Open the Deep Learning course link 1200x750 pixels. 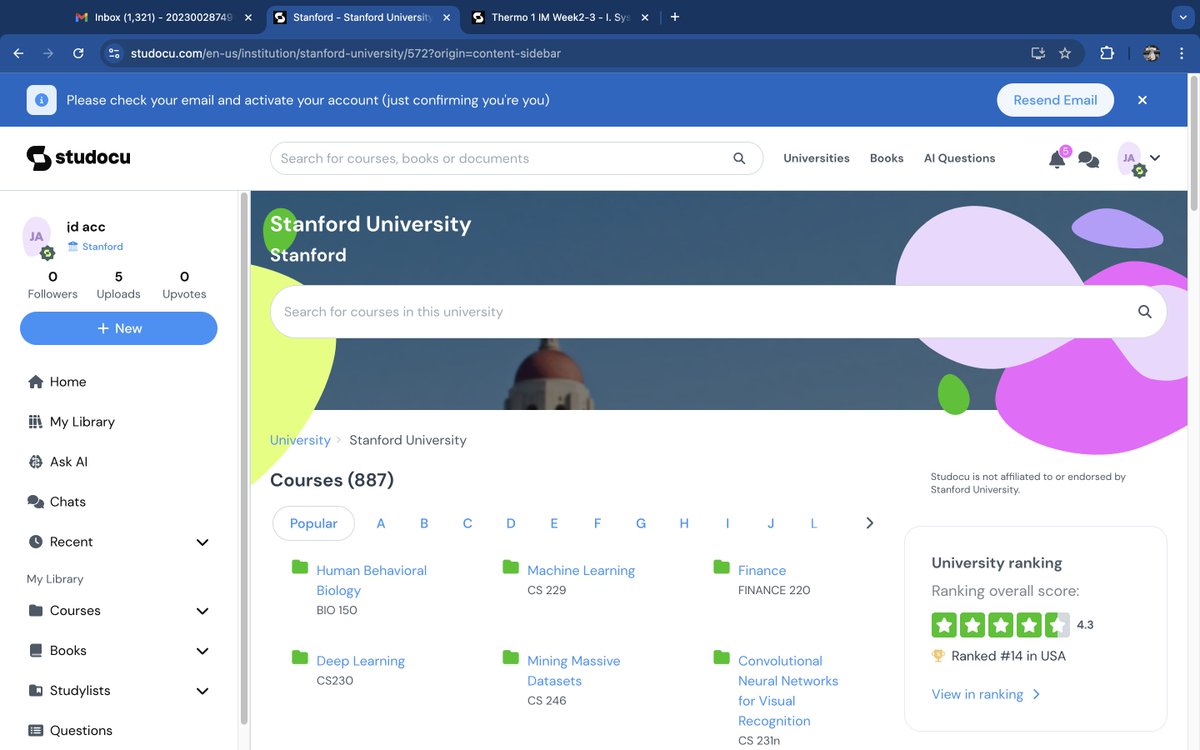360,661
